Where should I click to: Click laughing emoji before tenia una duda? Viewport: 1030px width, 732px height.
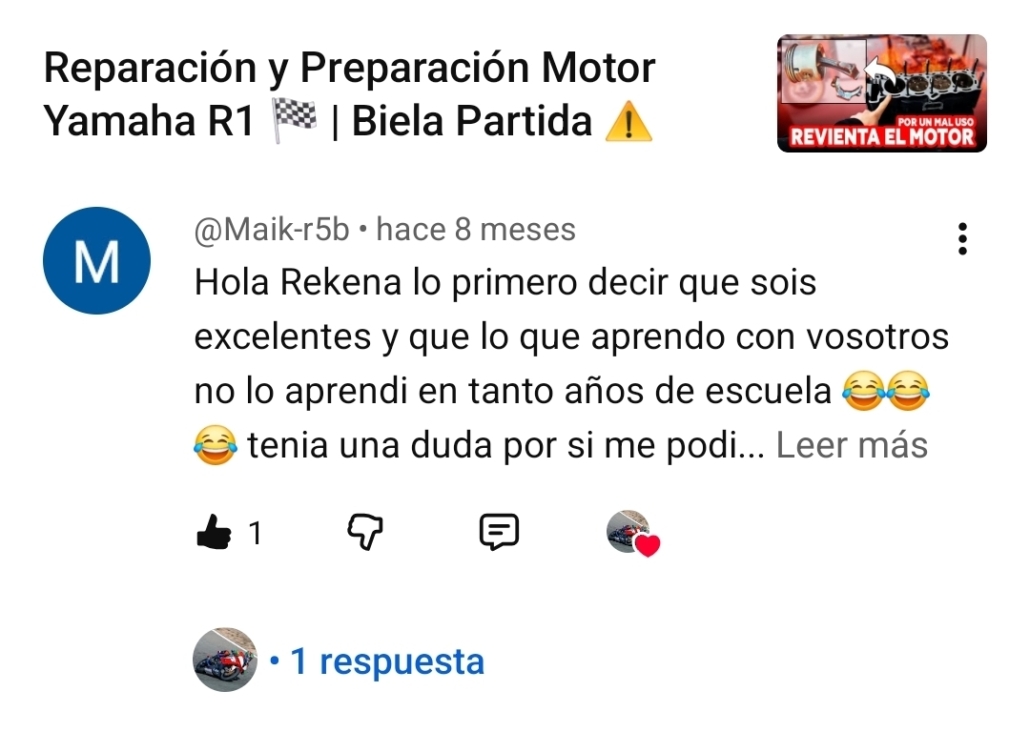pyautogui.click(x=215, y=445)
